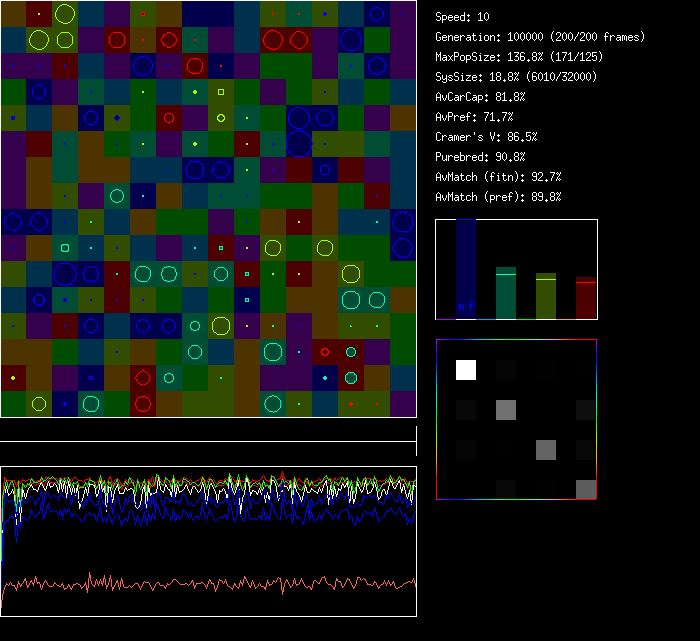Select the bottom-right gray square in the matrix
The image size is (700, 641).
pyautogui.click(x=586, y=489)
